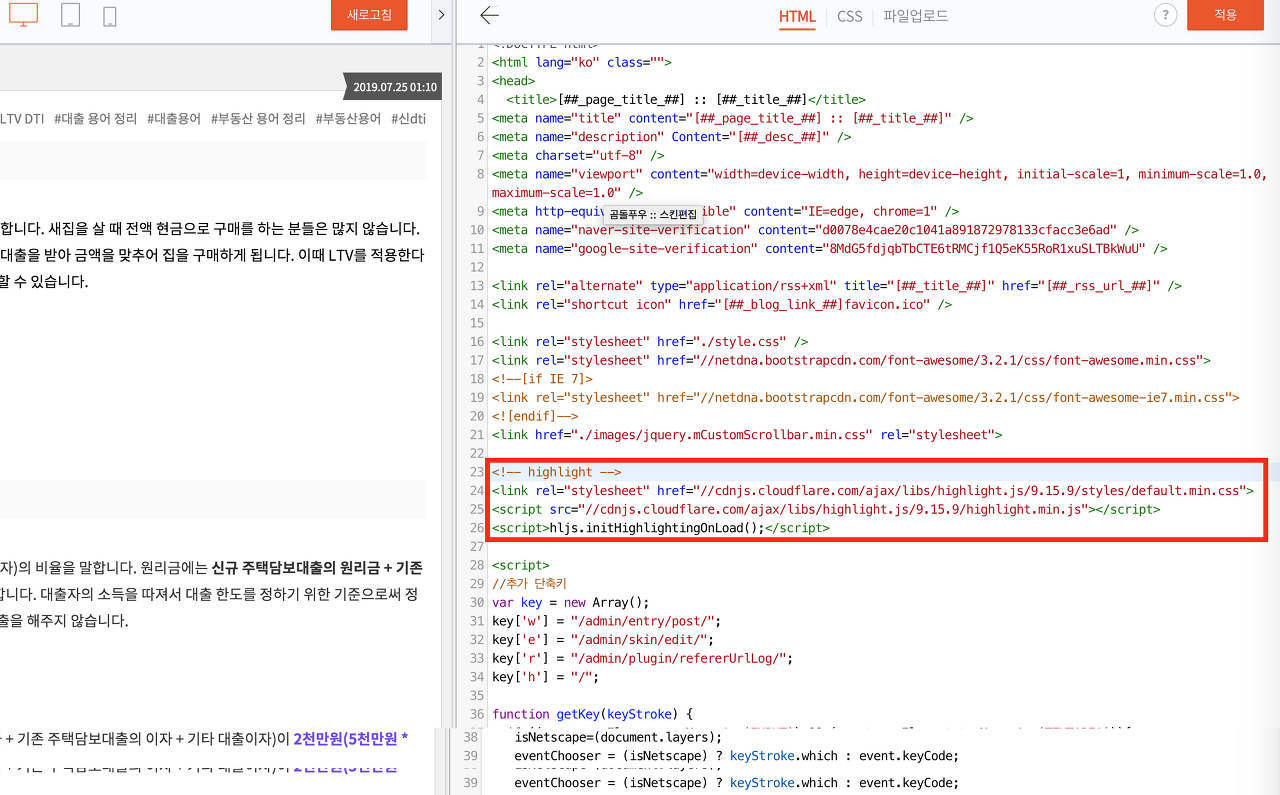Image resolution: width=1280 pixels, height=795 pixels.
Task: Click the #부동산용어 tag
Action: 348,118
